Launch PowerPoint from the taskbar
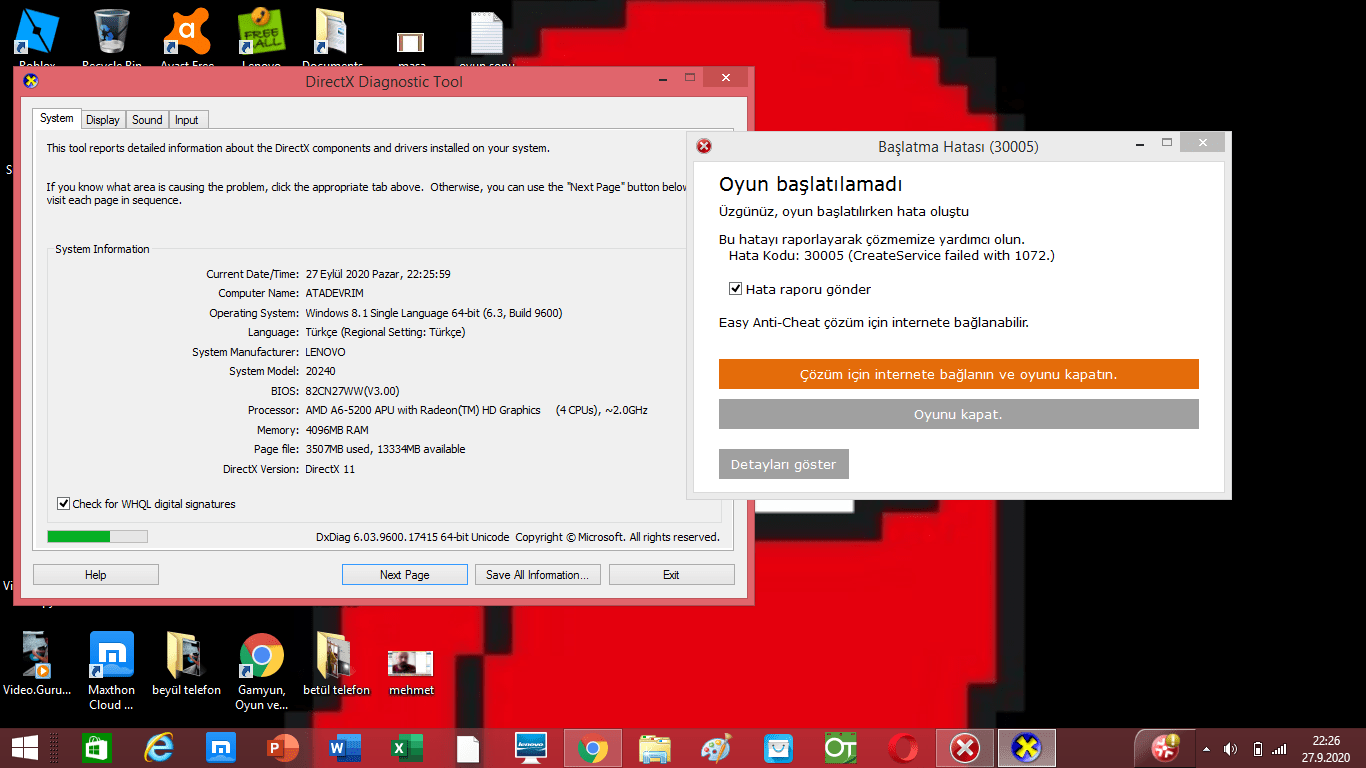The height and width of the screenshot is (768, 1366). pyautogui.click(x=283, y=748)
